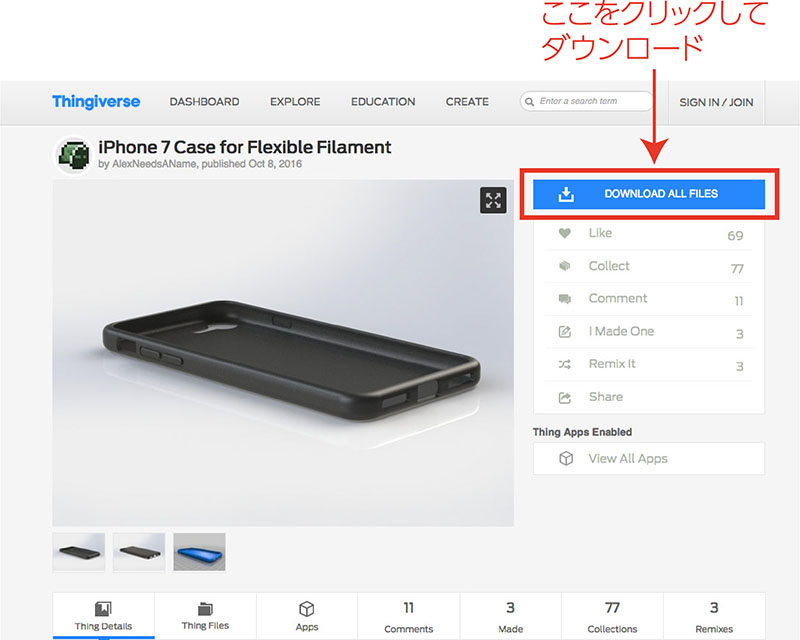The image size is (800, 640).
Task: Click the Like heart icon
Action: click(564, 233)
